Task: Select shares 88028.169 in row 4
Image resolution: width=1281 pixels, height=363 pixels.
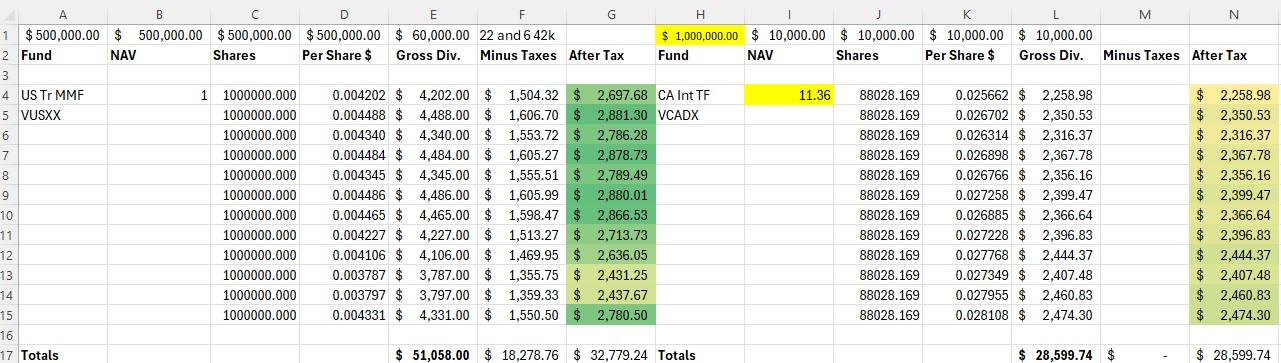Action: [x=877, y=96]
